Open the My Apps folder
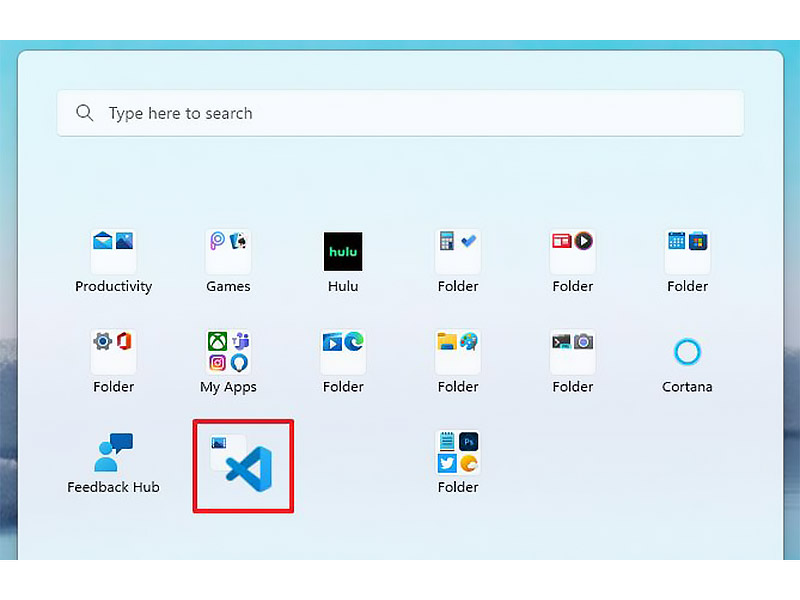This screenshot has width=800, height=600. pyautogui.click(x=228, y=352)
